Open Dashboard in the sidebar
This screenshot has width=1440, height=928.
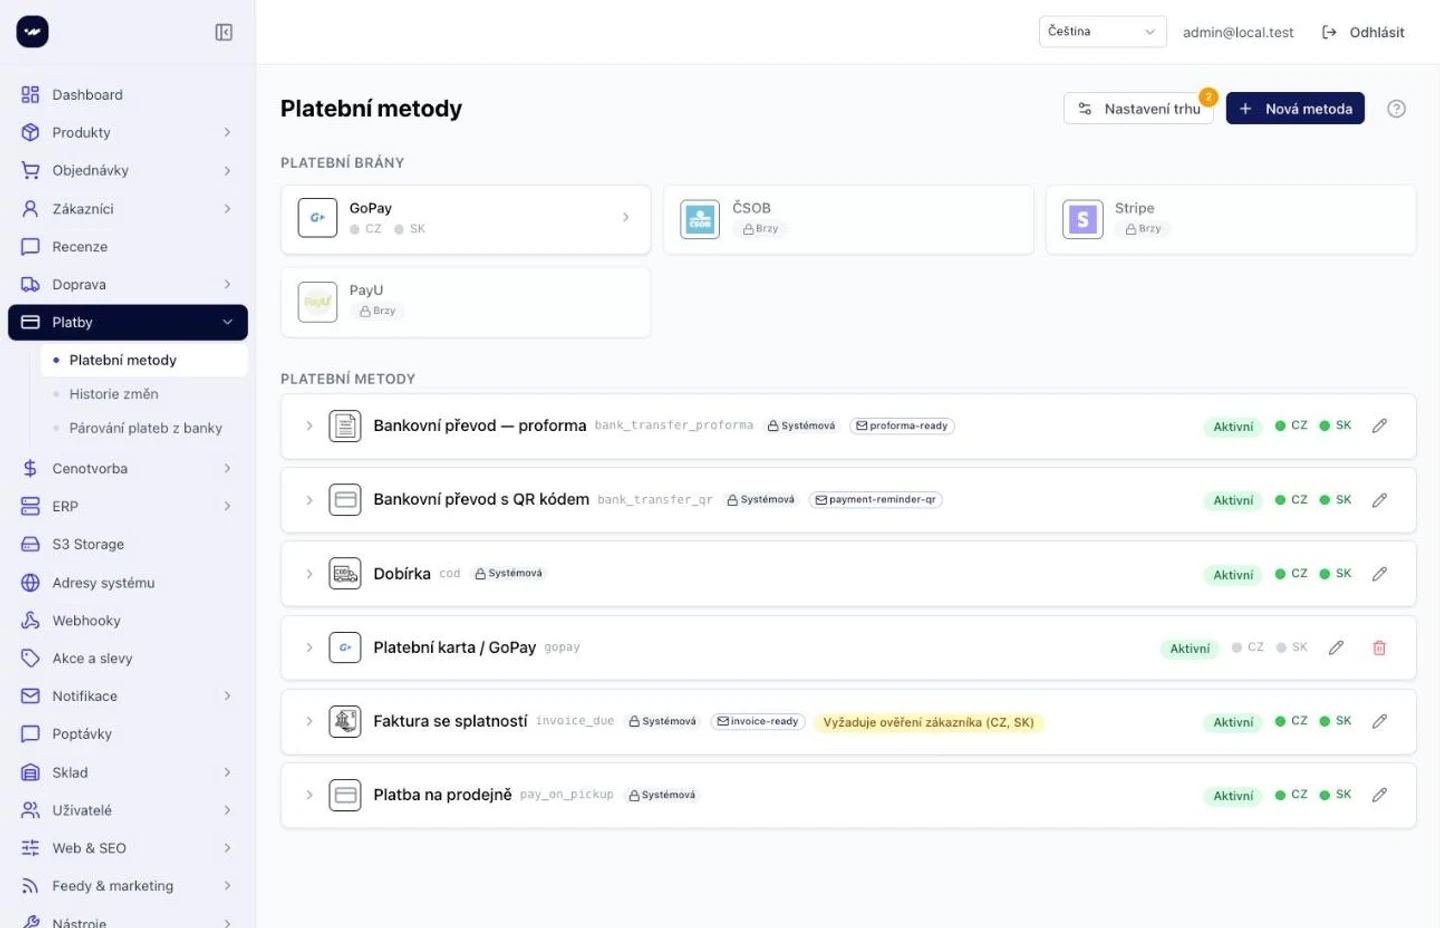(x=128, y=95)
